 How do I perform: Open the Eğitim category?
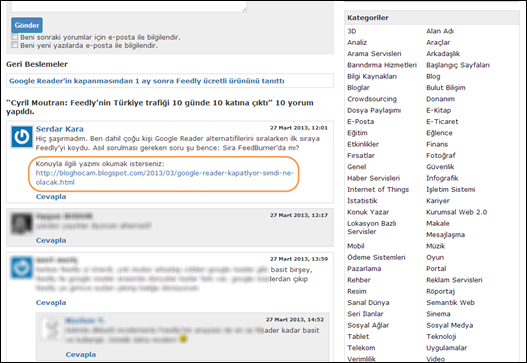(x=357, y=133)
